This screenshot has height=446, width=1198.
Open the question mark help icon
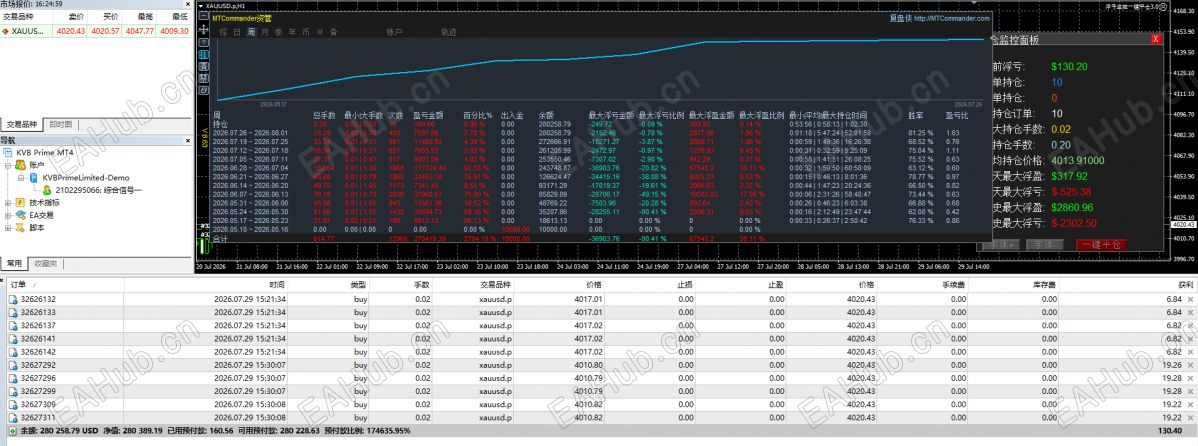(x=203, y=43)
